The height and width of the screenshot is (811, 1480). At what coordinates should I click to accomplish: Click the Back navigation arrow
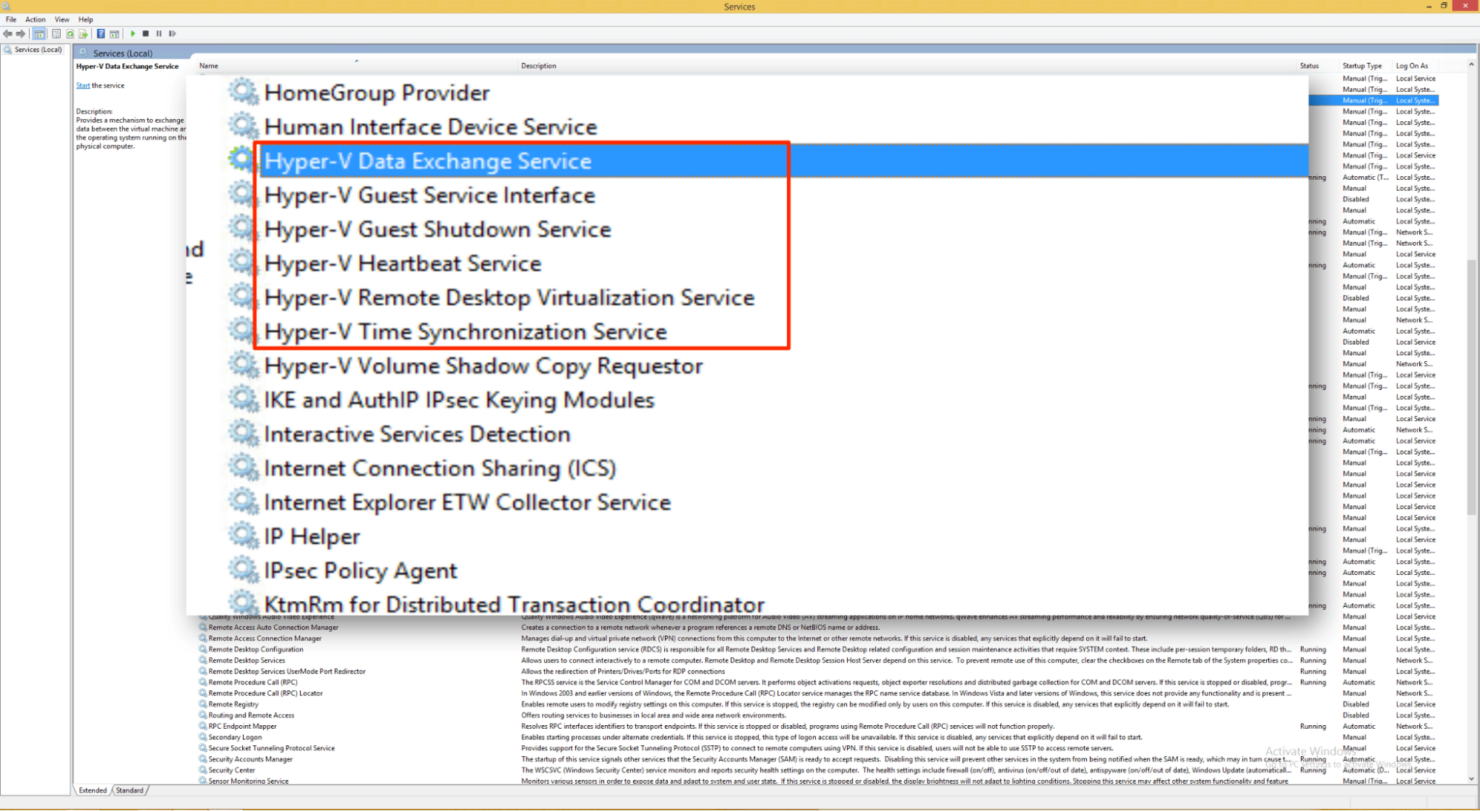pyautogui.click(x=7, y=33)
